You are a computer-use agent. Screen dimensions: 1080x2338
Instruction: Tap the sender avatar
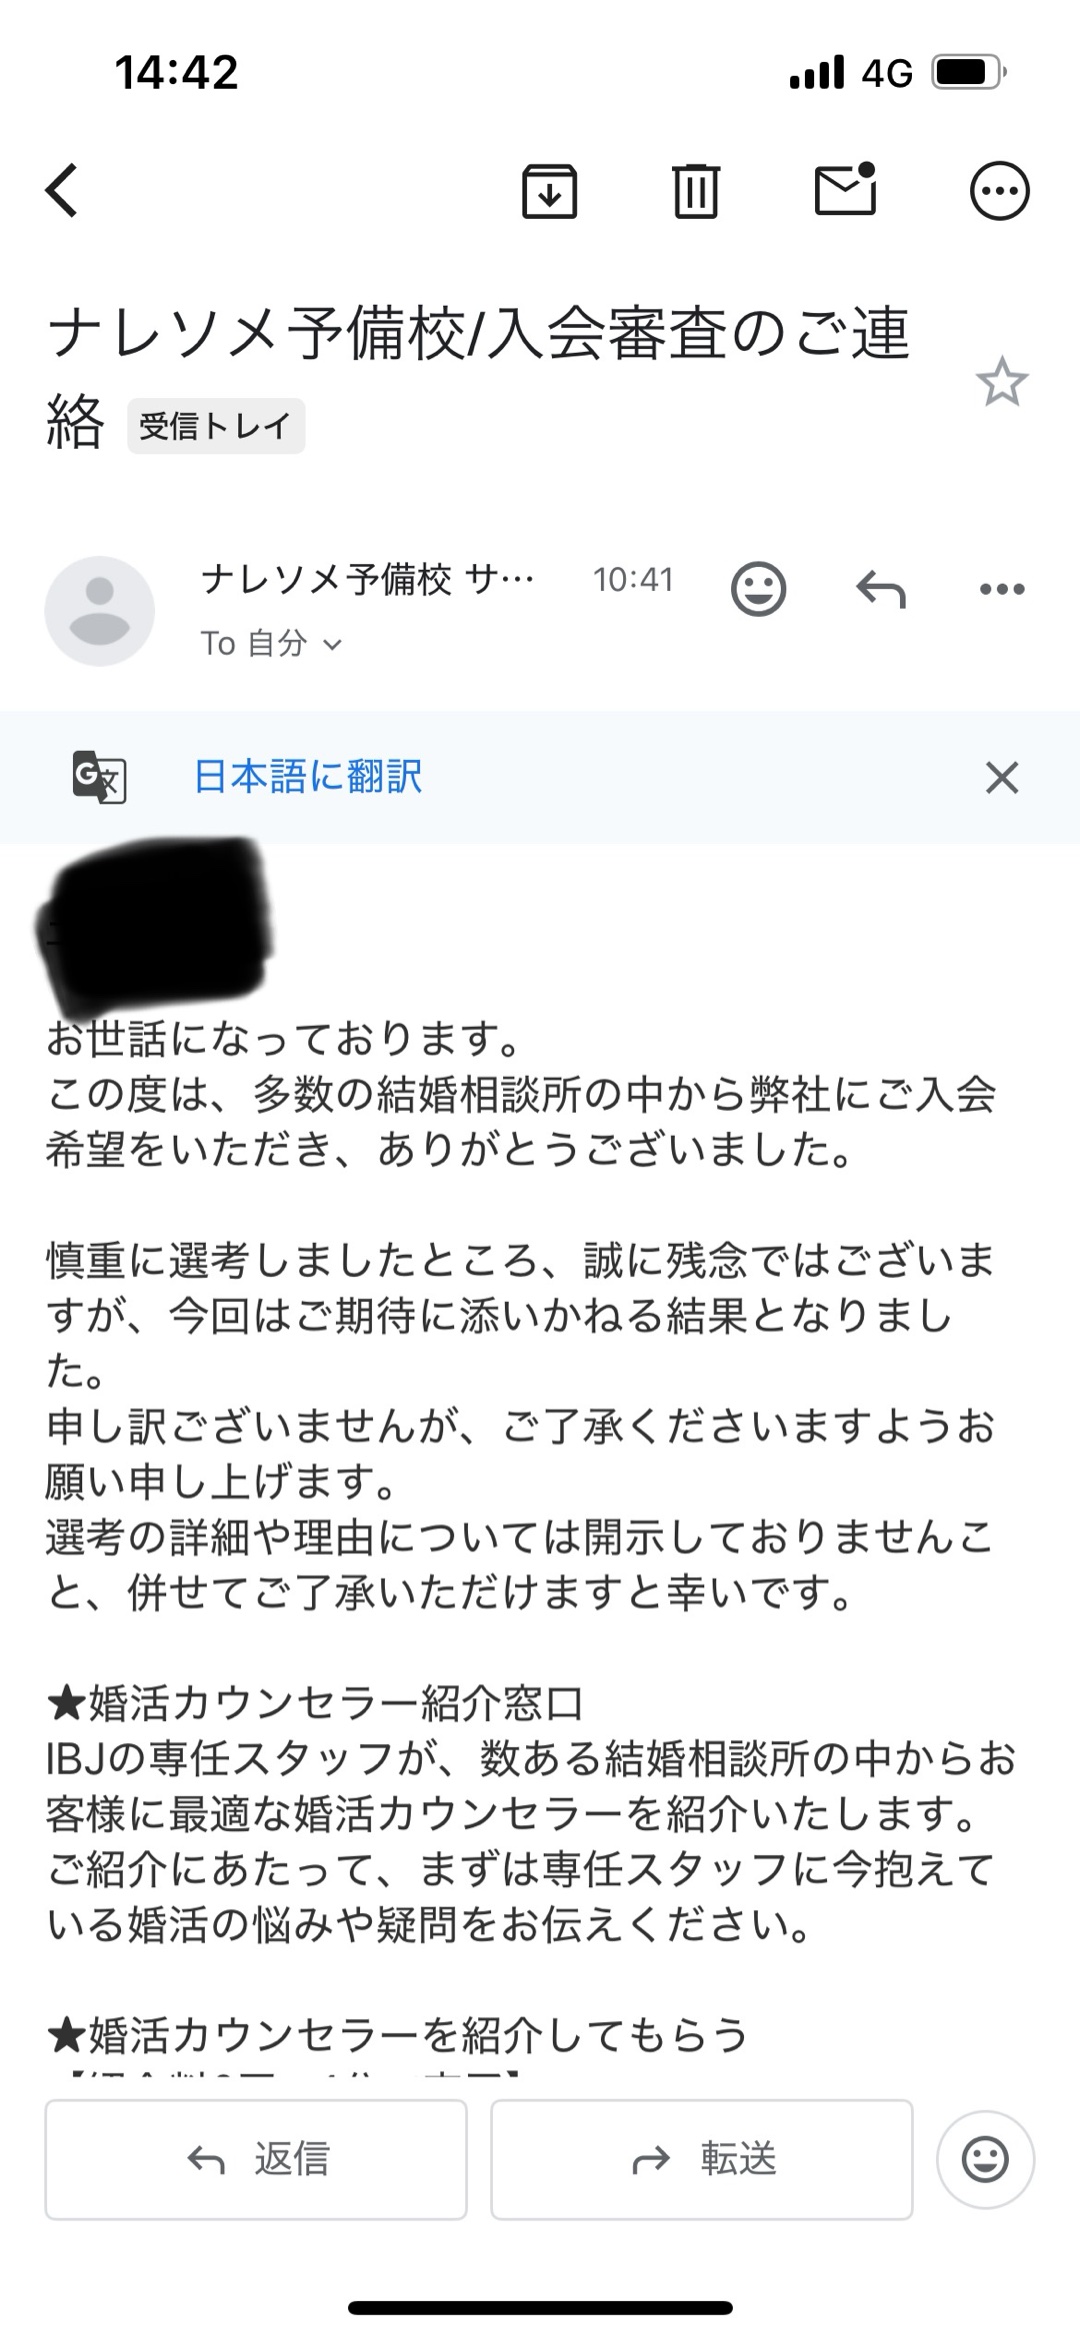coord(100,611)
